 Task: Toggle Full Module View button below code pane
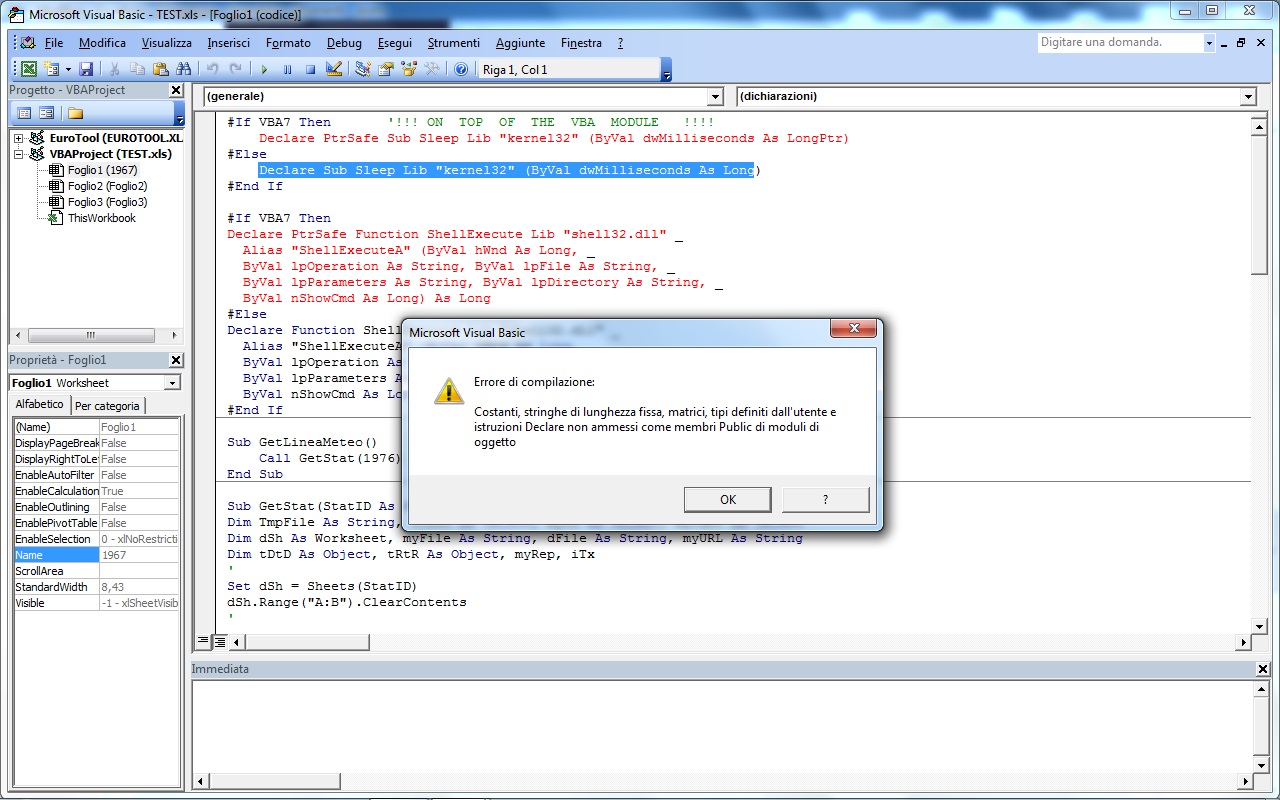pyautogui.click(x=219, y=642)
